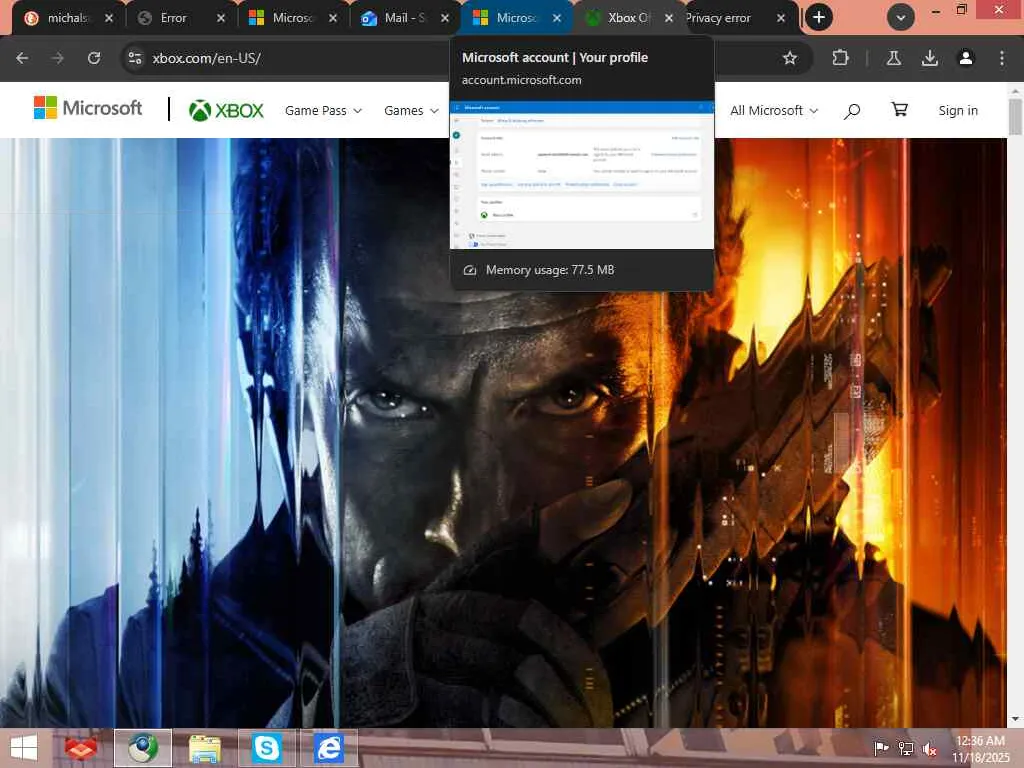Open the Extensions puzzle icon
The image size is (1024, 768).
click(x=840, y=58)
